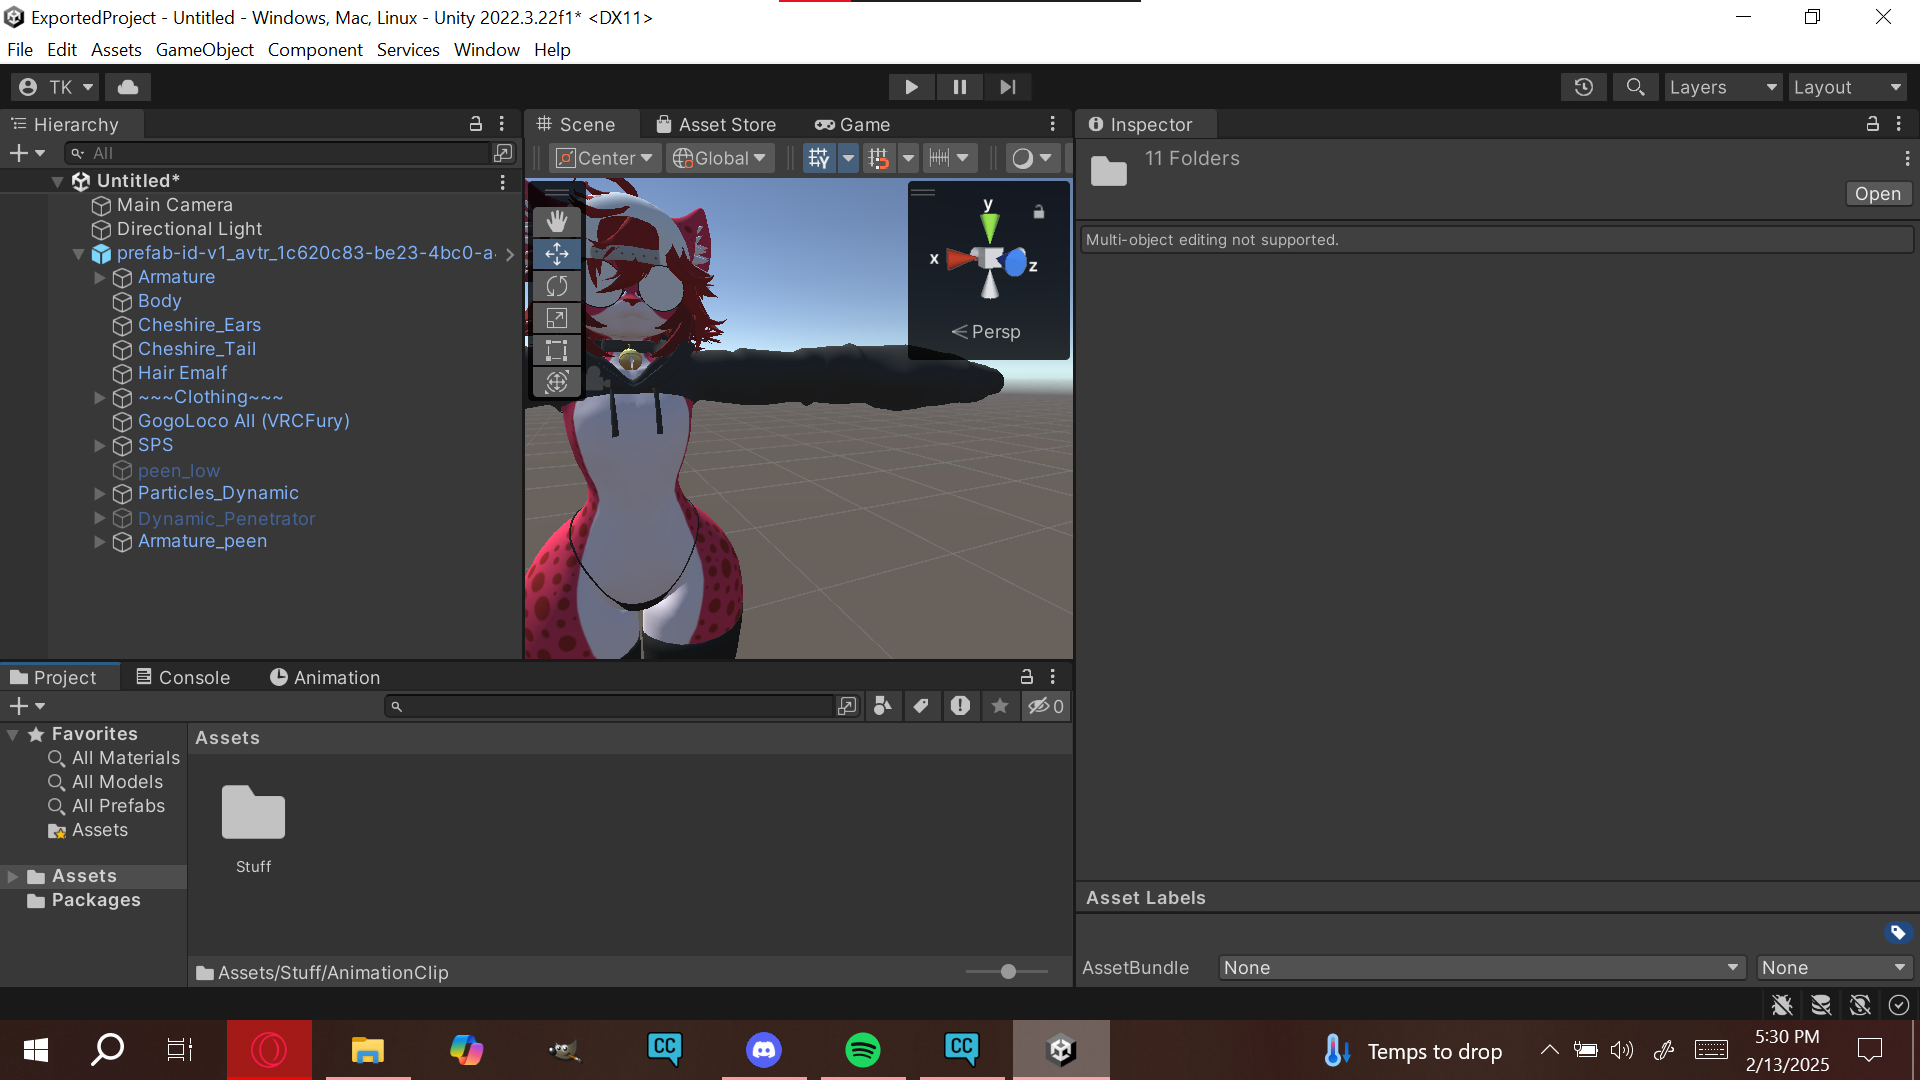Viewport: 1920px width, 1080px height.
Task: Select the Rect tool
Action: 557,350
